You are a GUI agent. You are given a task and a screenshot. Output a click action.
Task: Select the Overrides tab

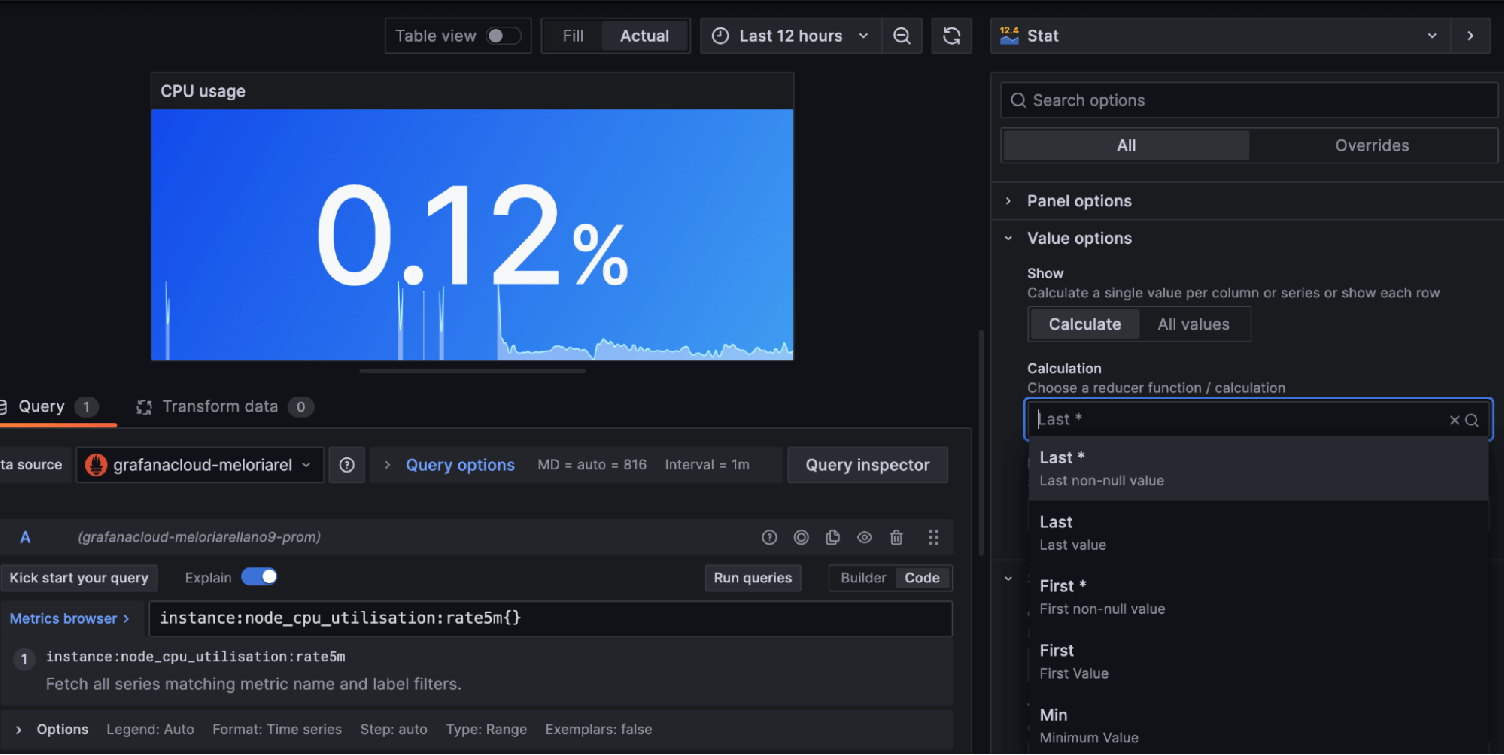1371,146
